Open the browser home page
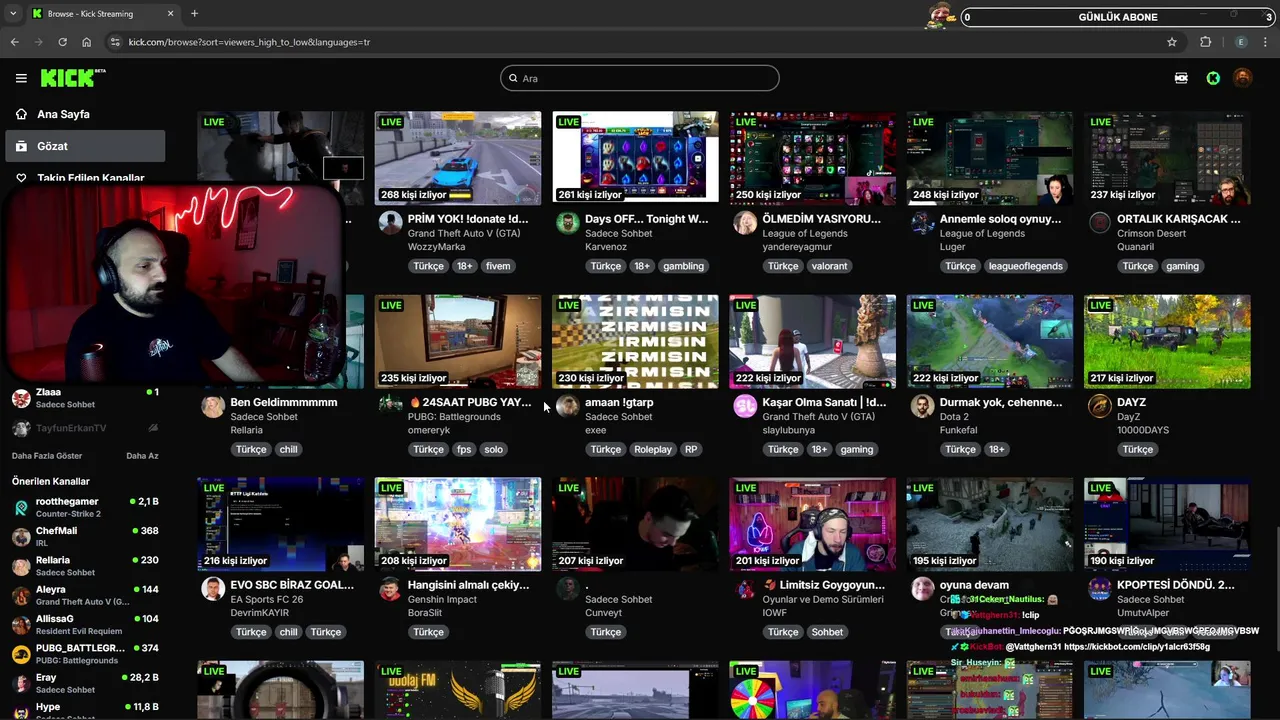The width and height of the screenshot is (1280, 720). tap(87, 42)
